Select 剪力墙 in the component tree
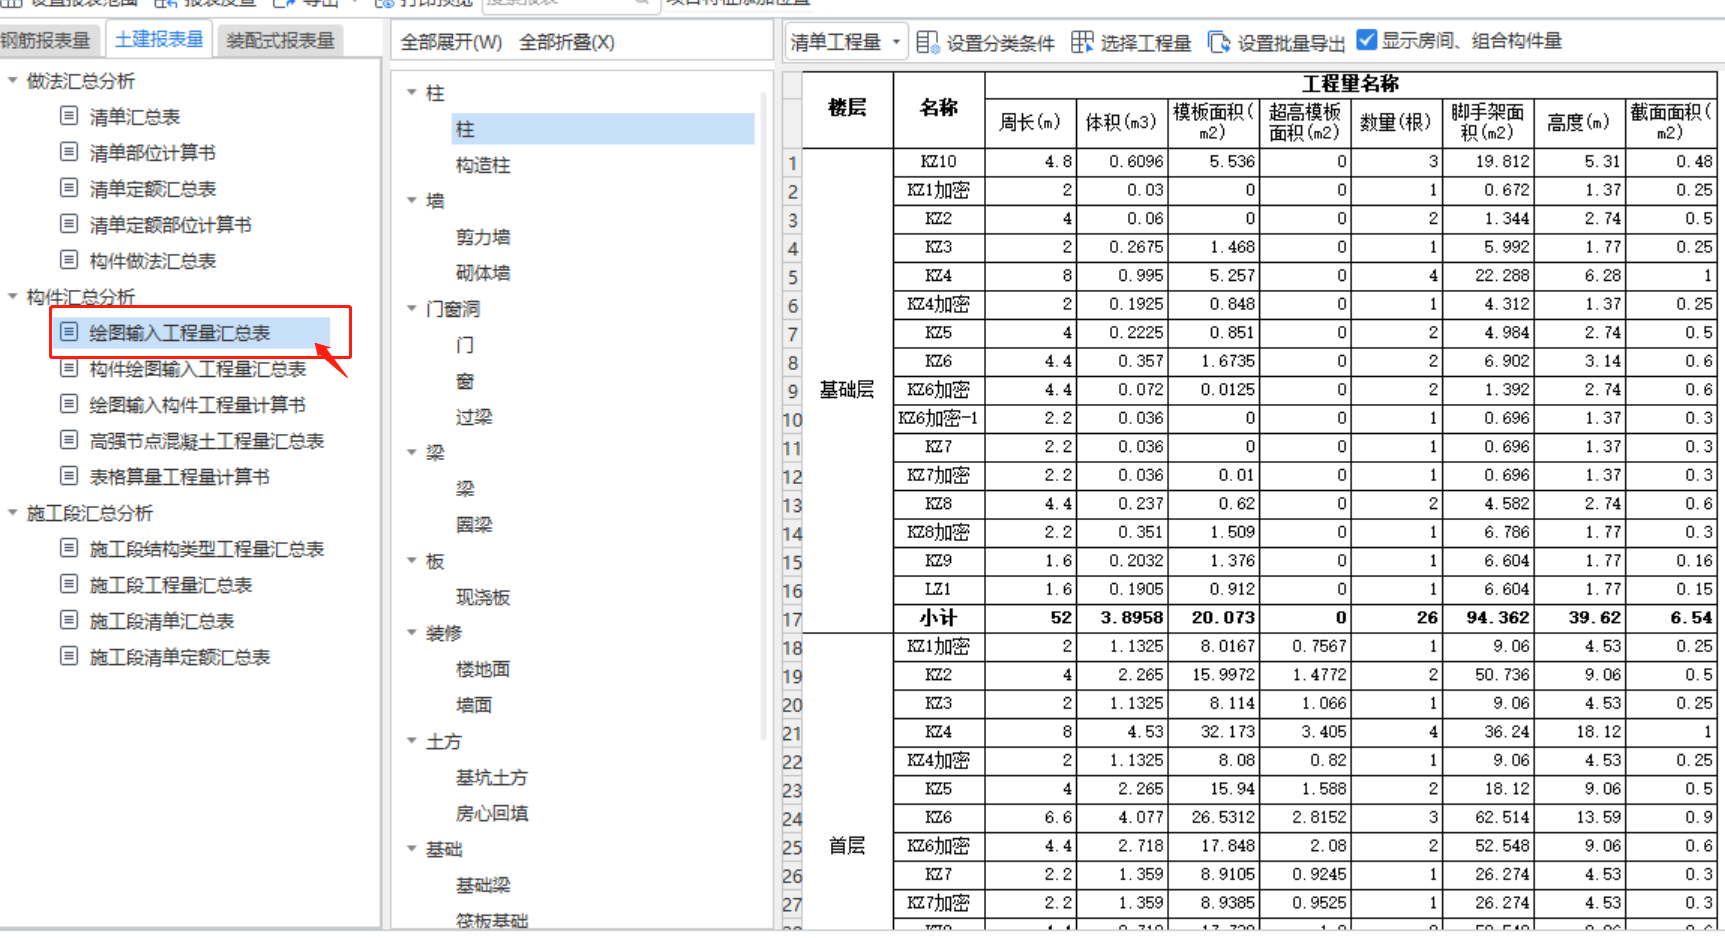Image resolution: width=1725 pixels, height=938 pixels. 483,237
